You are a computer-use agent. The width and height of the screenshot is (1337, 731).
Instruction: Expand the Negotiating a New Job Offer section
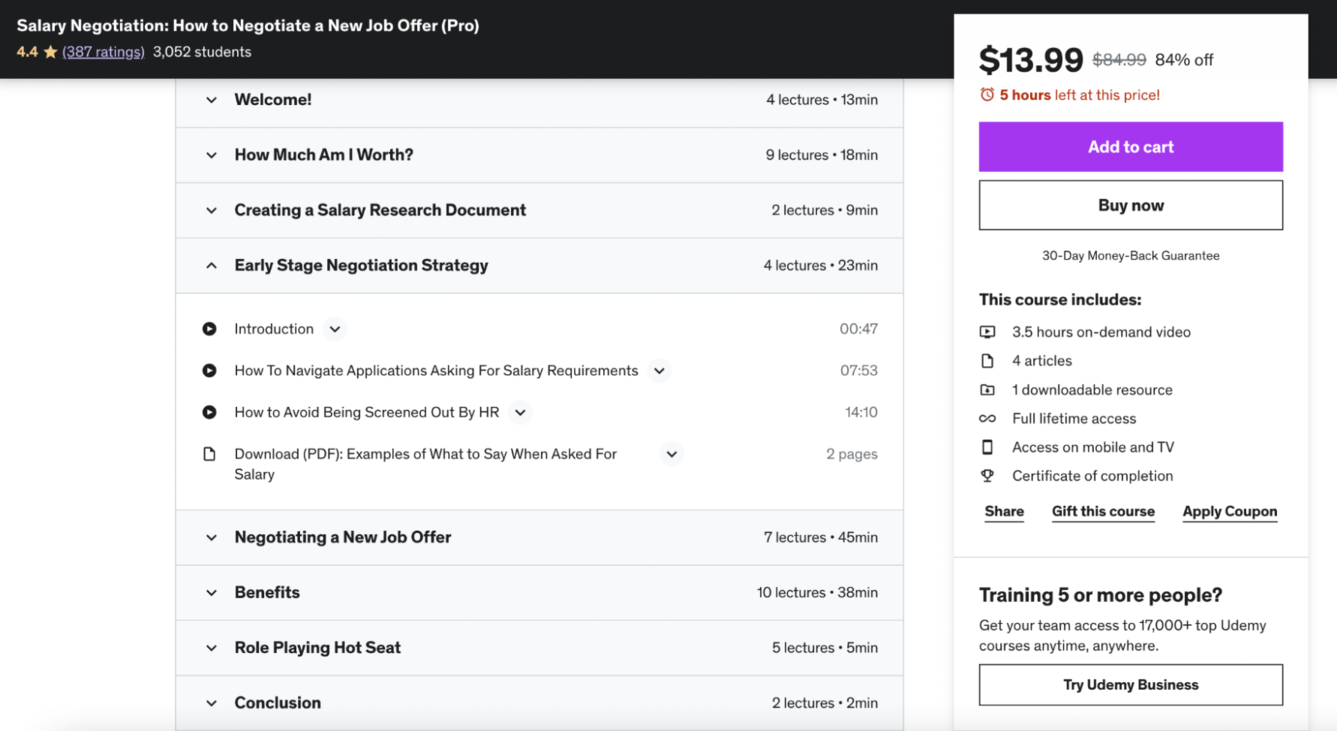coord(211,538)
